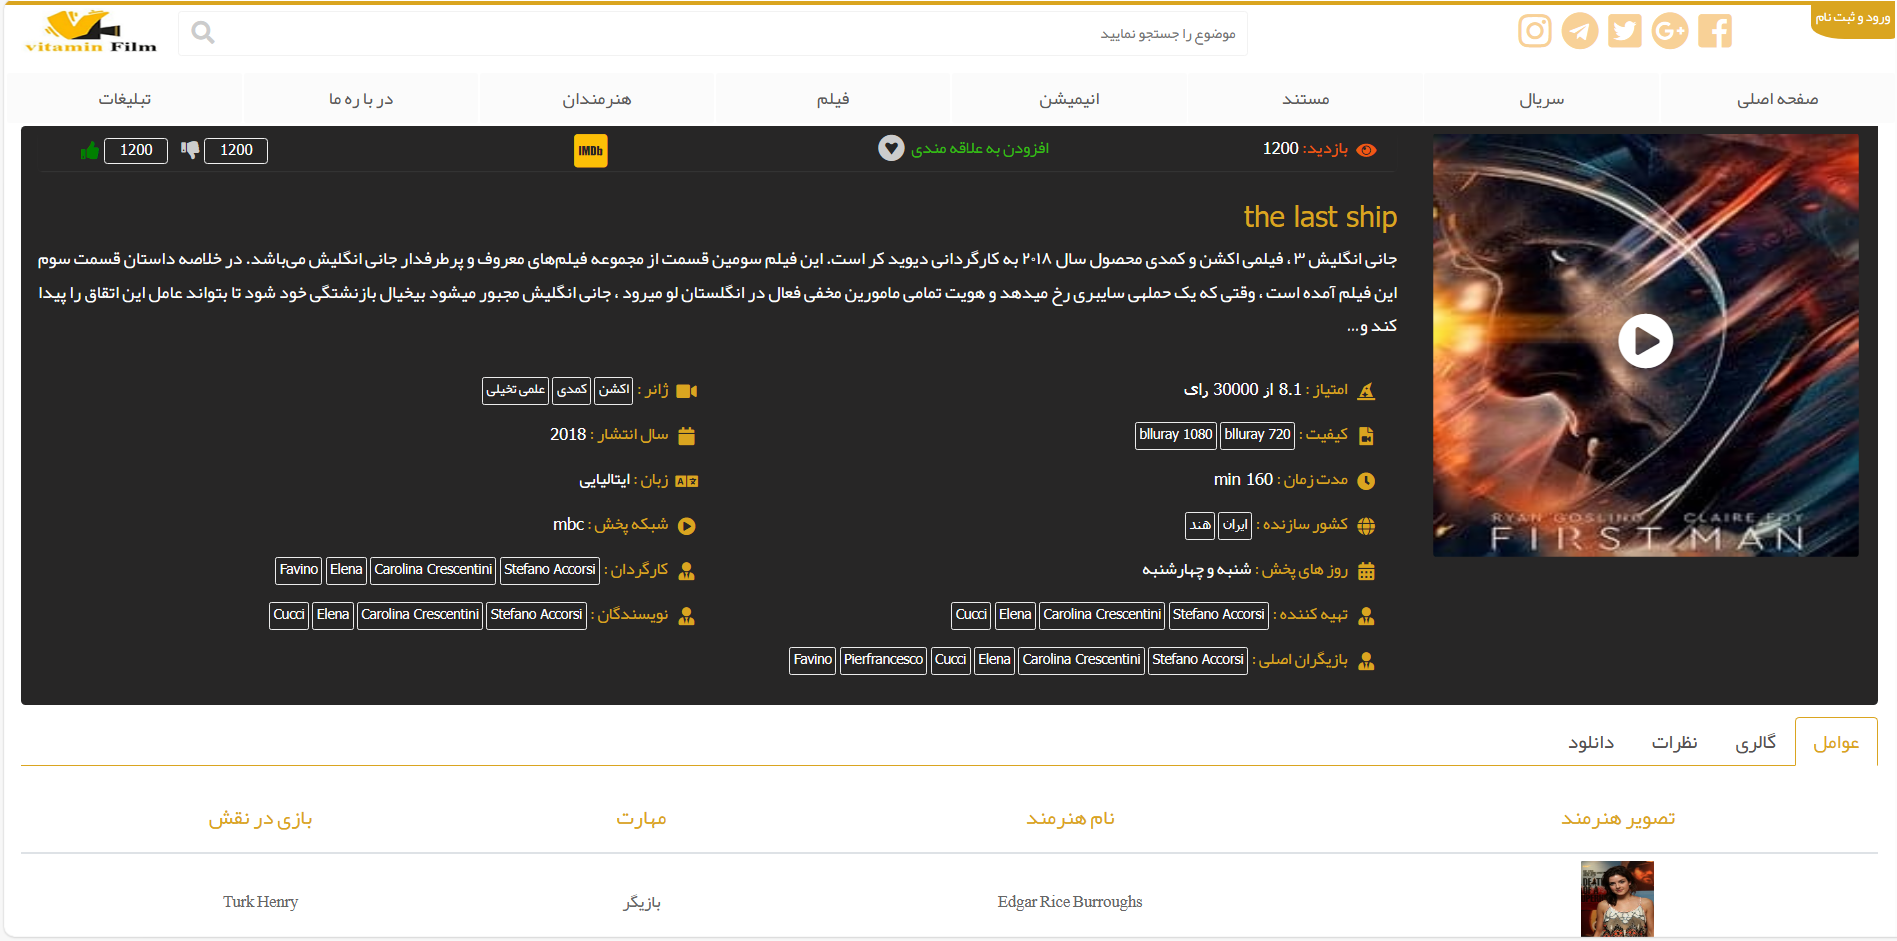Open the login and register button

pyautogui.click(x=1853, y=19)
